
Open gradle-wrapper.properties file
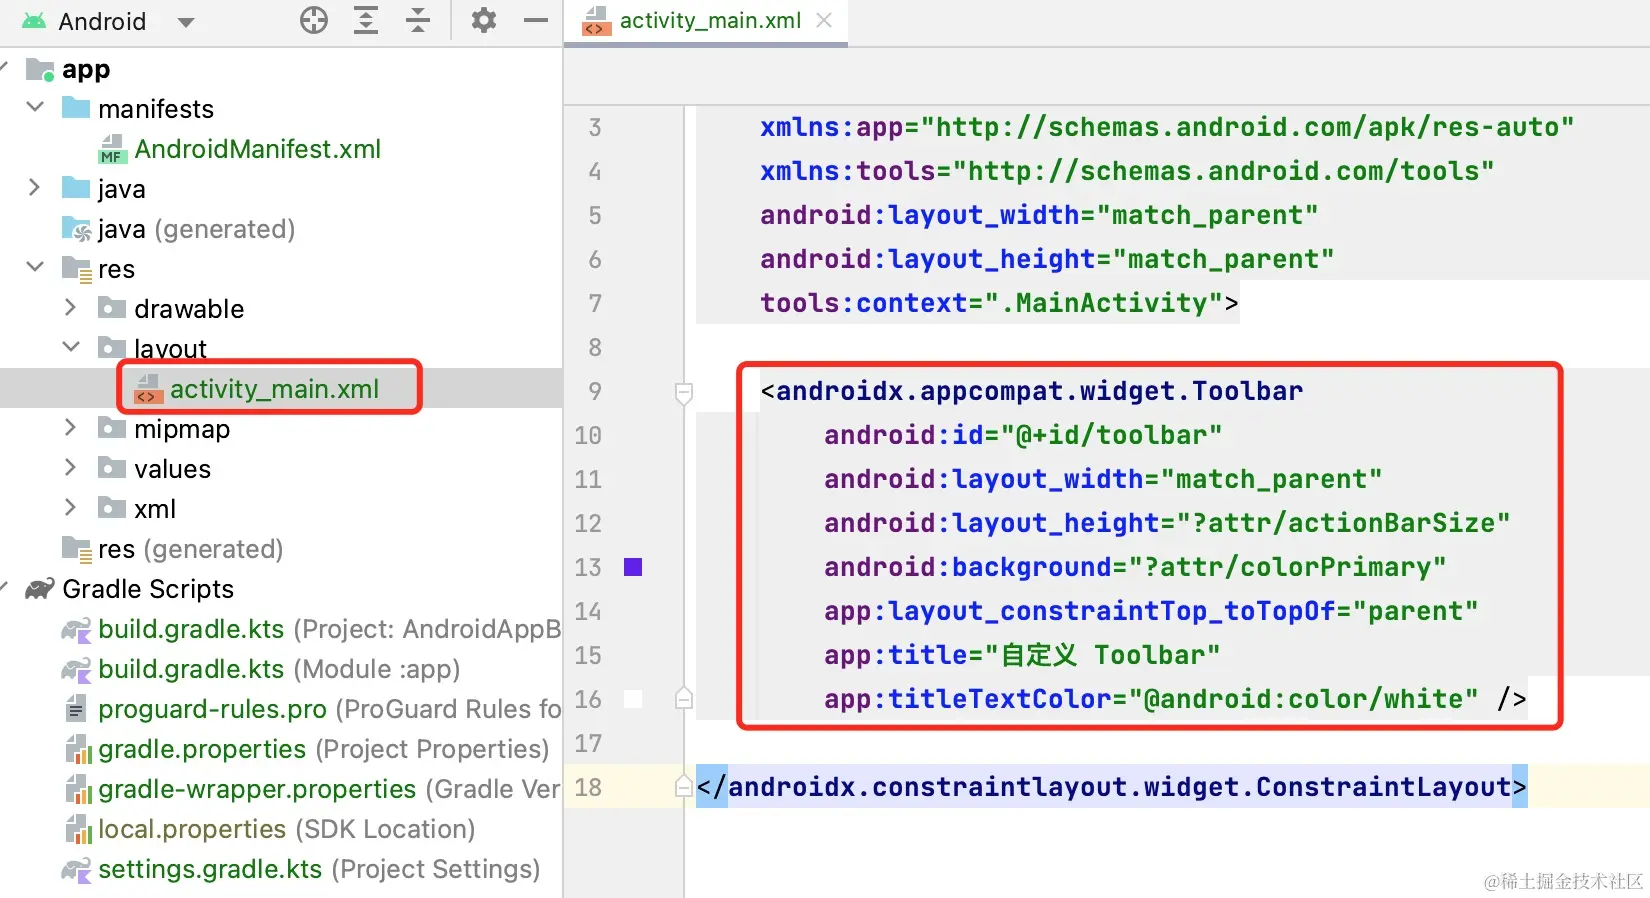(330, 789)
